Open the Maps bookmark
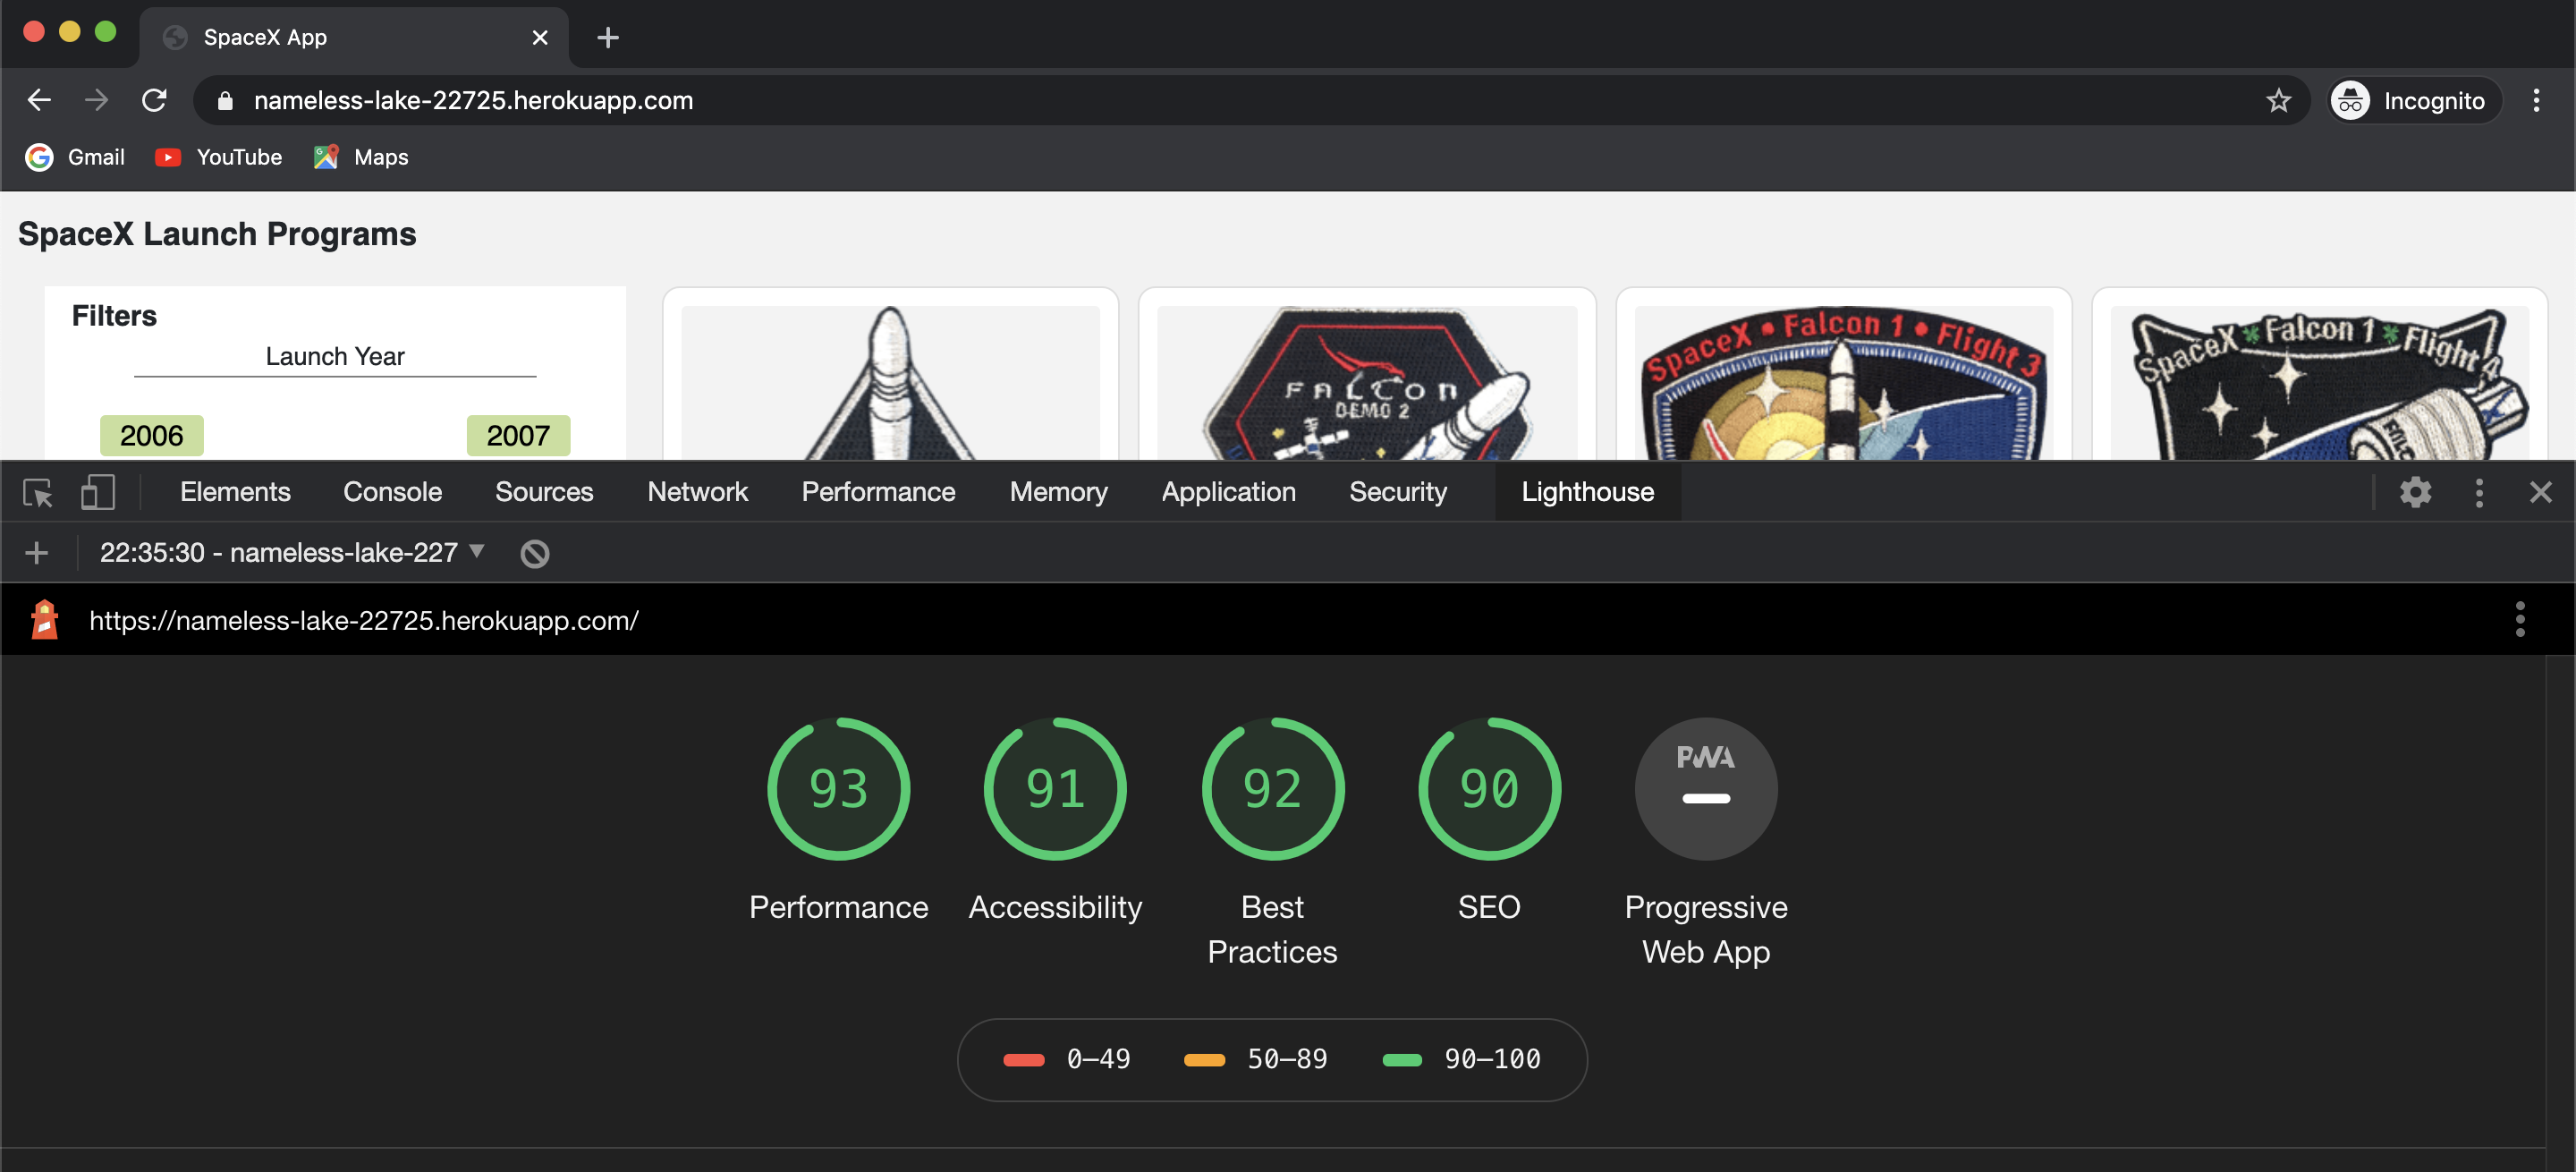 [x=361, y=157]
